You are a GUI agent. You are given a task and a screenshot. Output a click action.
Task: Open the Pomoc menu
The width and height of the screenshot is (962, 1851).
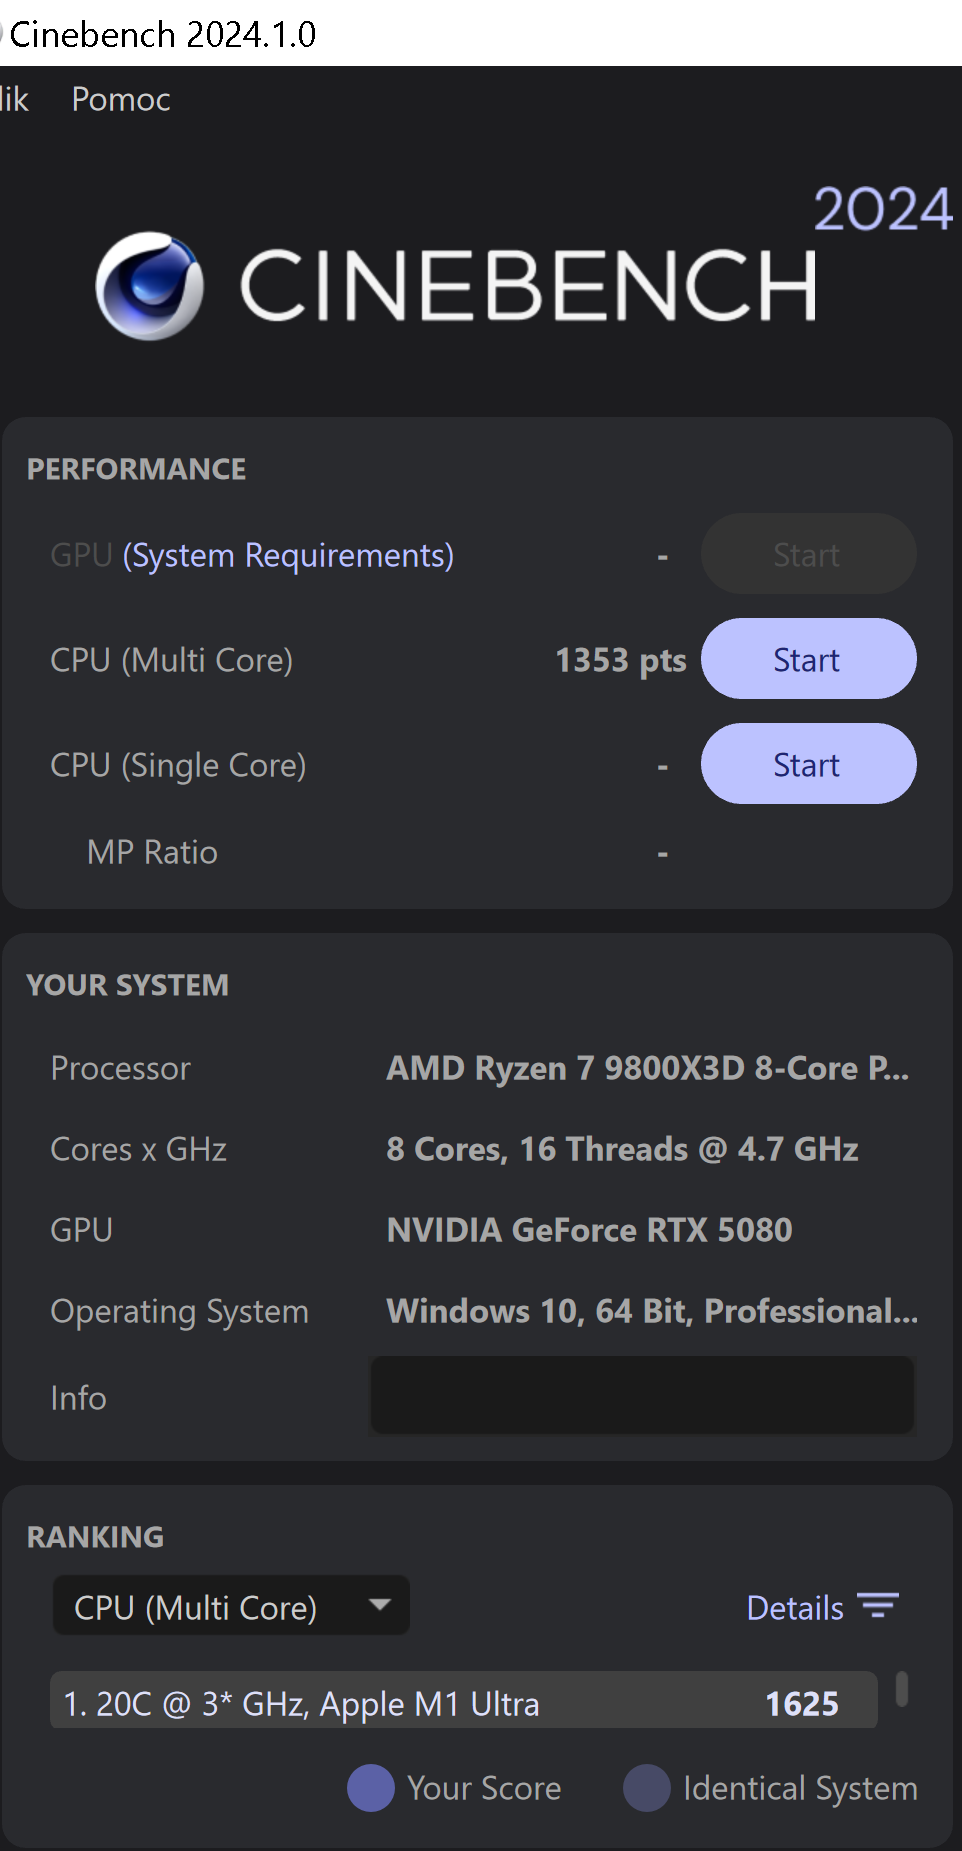121,100
